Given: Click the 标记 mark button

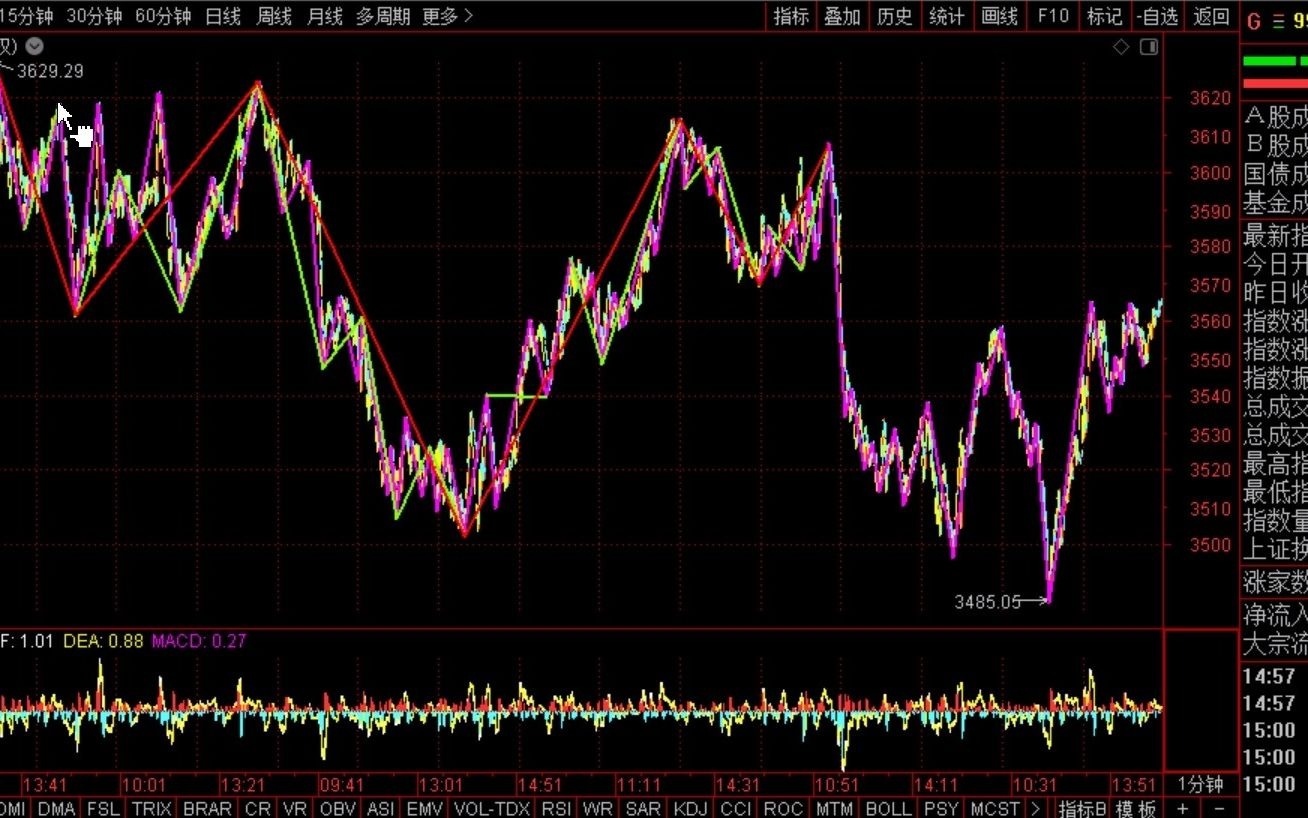Looking at the screenshot, I should tap(1105, 16).
